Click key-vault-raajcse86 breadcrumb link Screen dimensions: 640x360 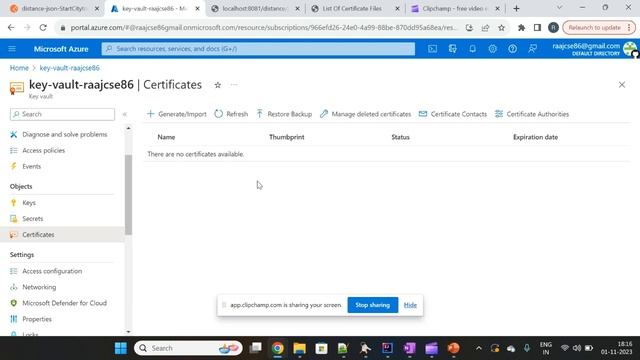click(x=69, y=68)
